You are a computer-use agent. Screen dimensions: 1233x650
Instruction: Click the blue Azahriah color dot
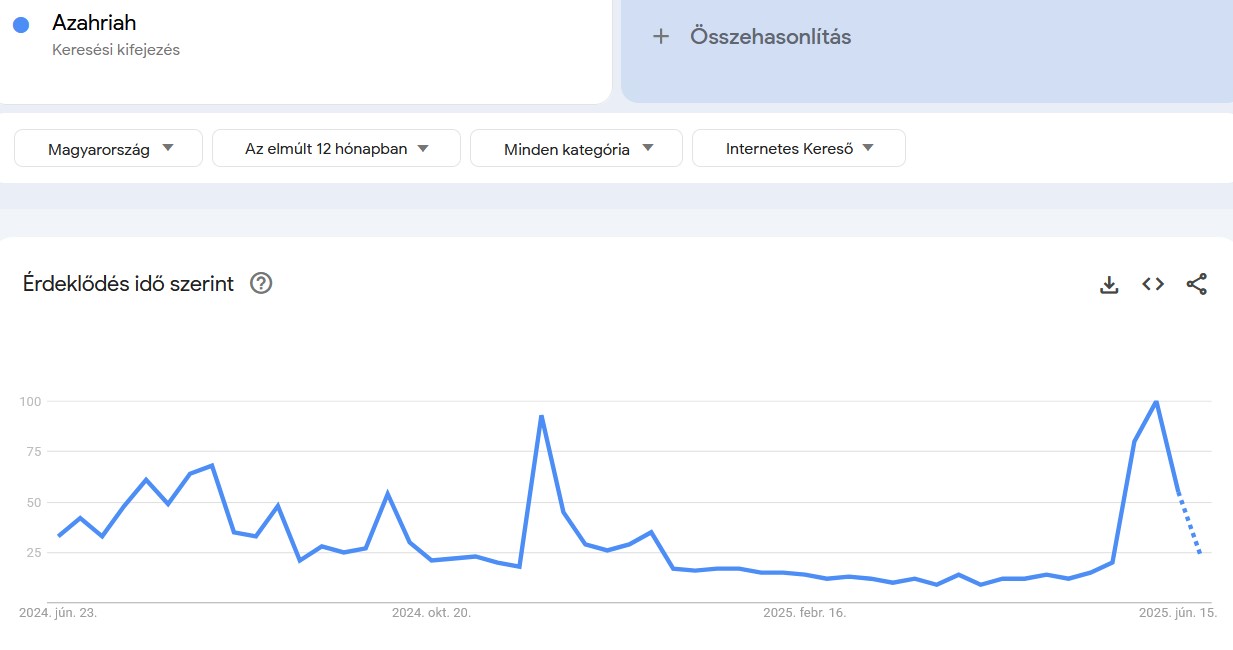point(21,25)
